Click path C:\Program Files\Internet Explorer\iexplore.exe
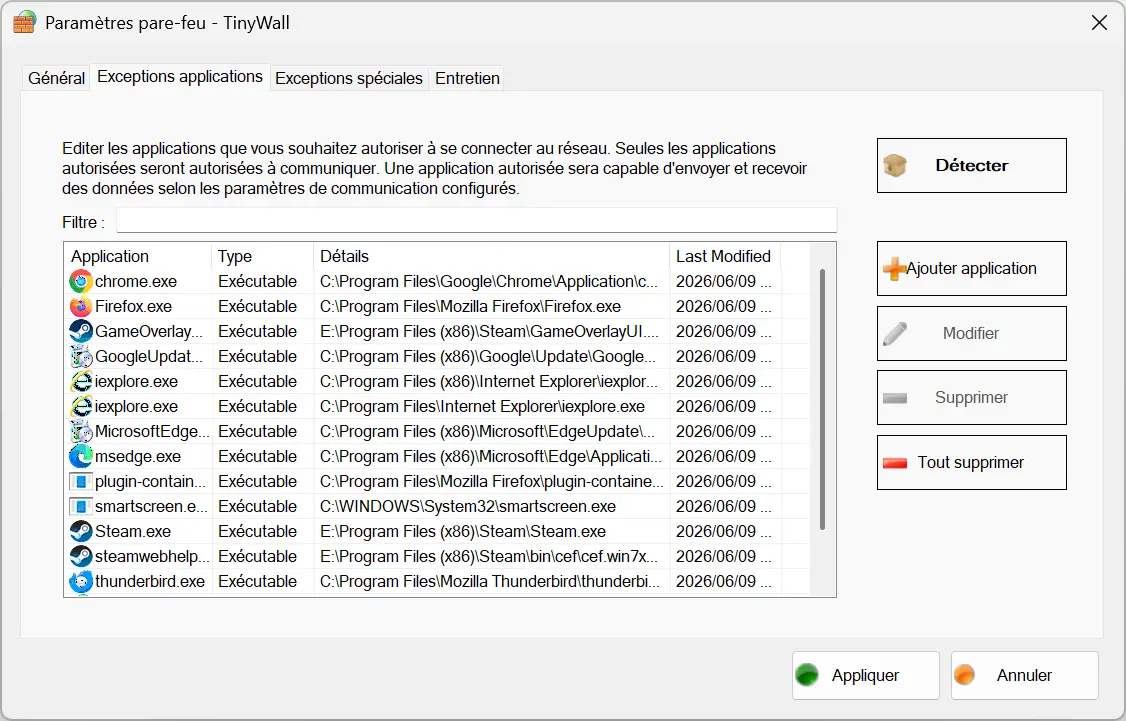The image size is (1126, 721). (x=482, y=406)
